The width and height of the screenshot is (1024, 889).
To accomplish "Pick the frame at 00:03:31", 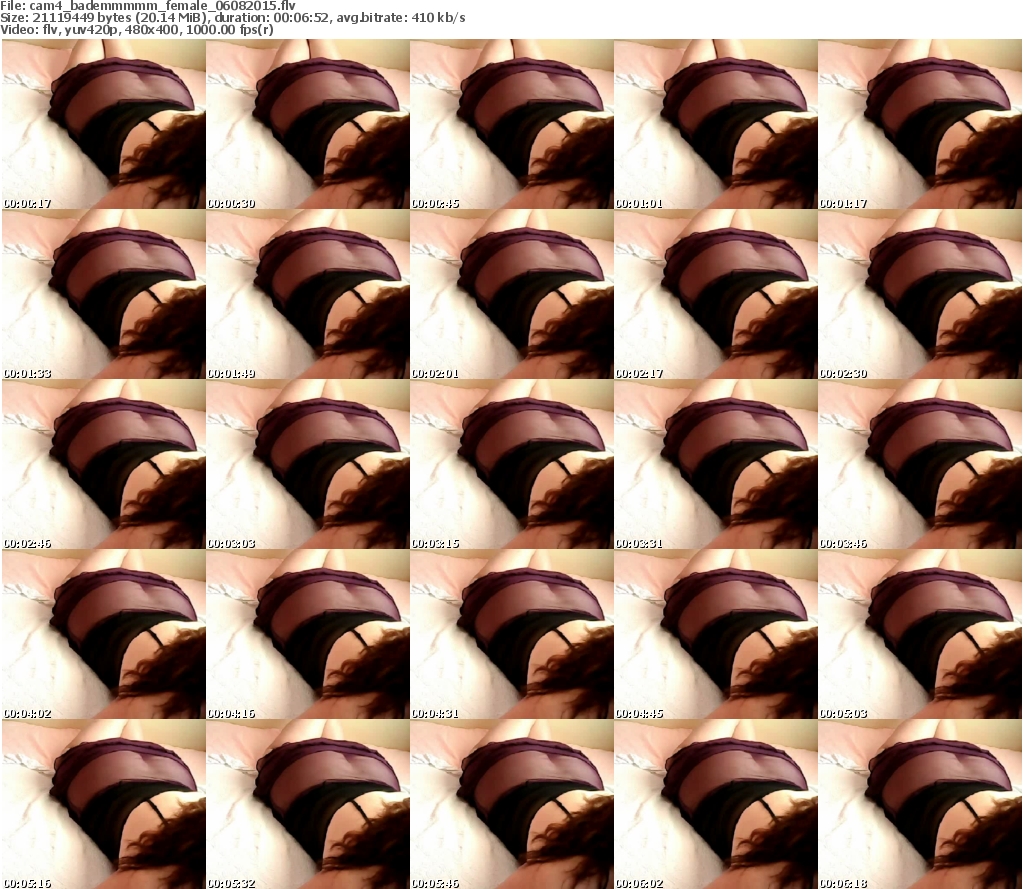I will coord(716,464).
